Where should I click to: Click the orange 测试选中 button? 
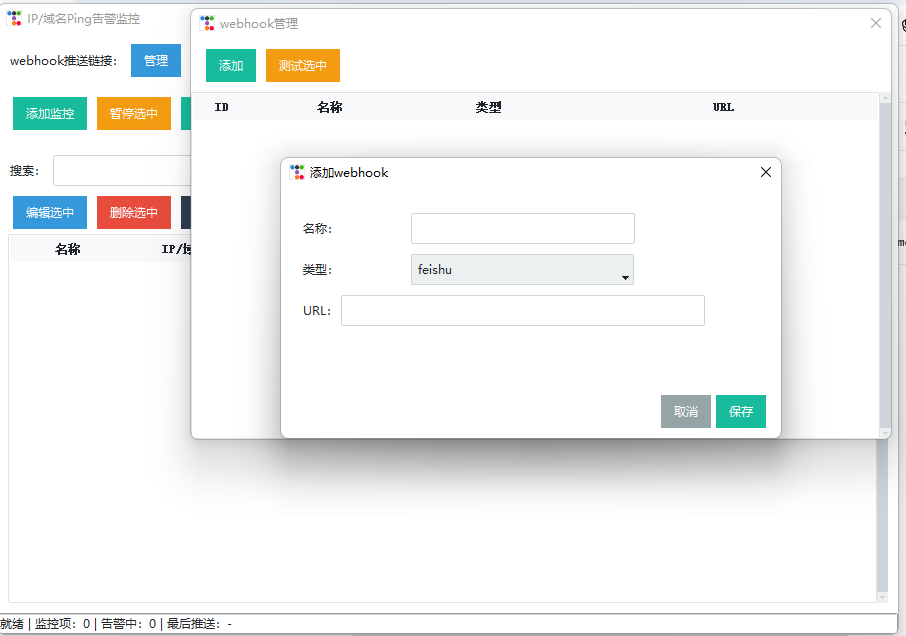303,66
